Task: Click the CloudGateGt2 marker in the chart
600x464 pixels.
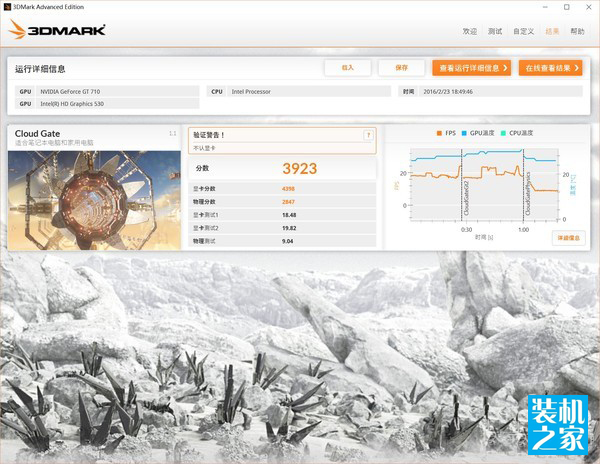Action: (466, 198)
